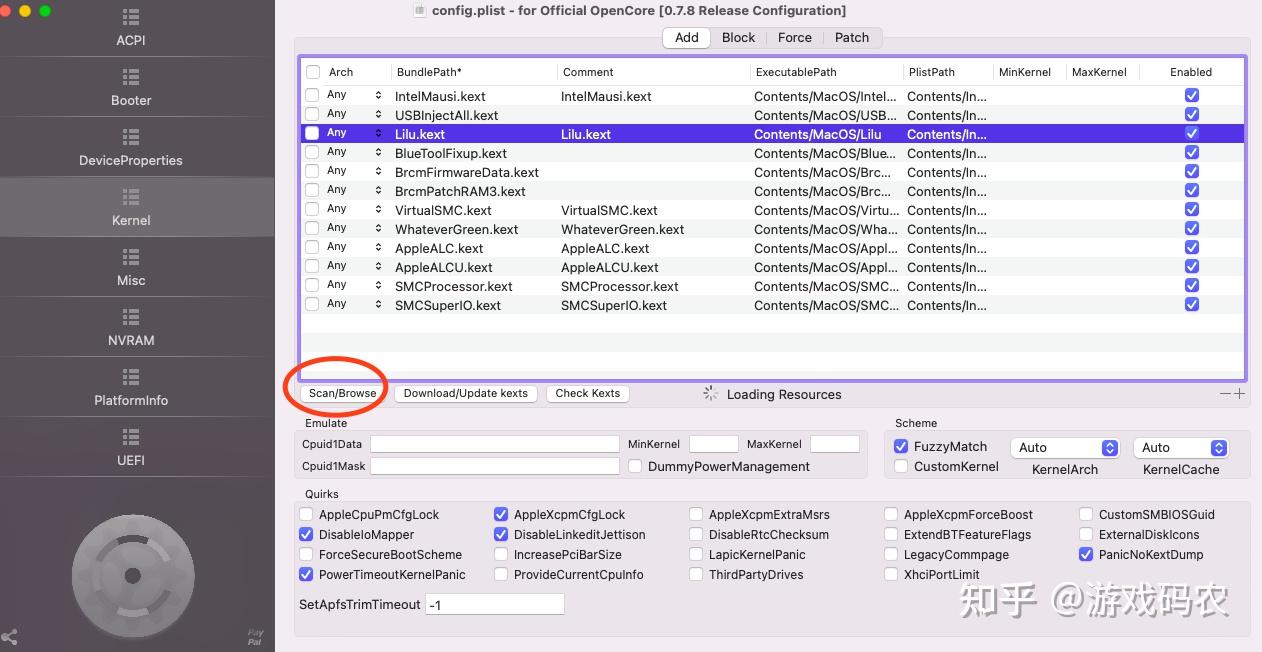Select the Kernel sidebar section

(x=131, y=208)
